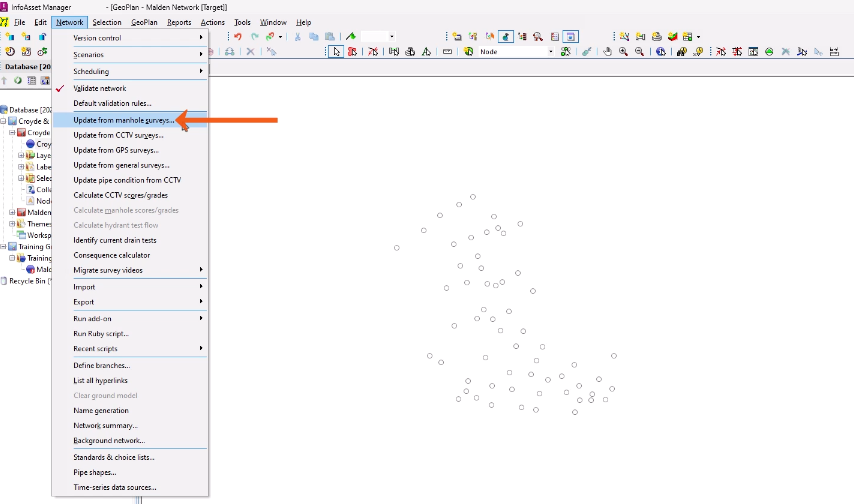This screenshot has width=854, height=504.
Task: Open the Tools menu
Action: coord(242,22)
